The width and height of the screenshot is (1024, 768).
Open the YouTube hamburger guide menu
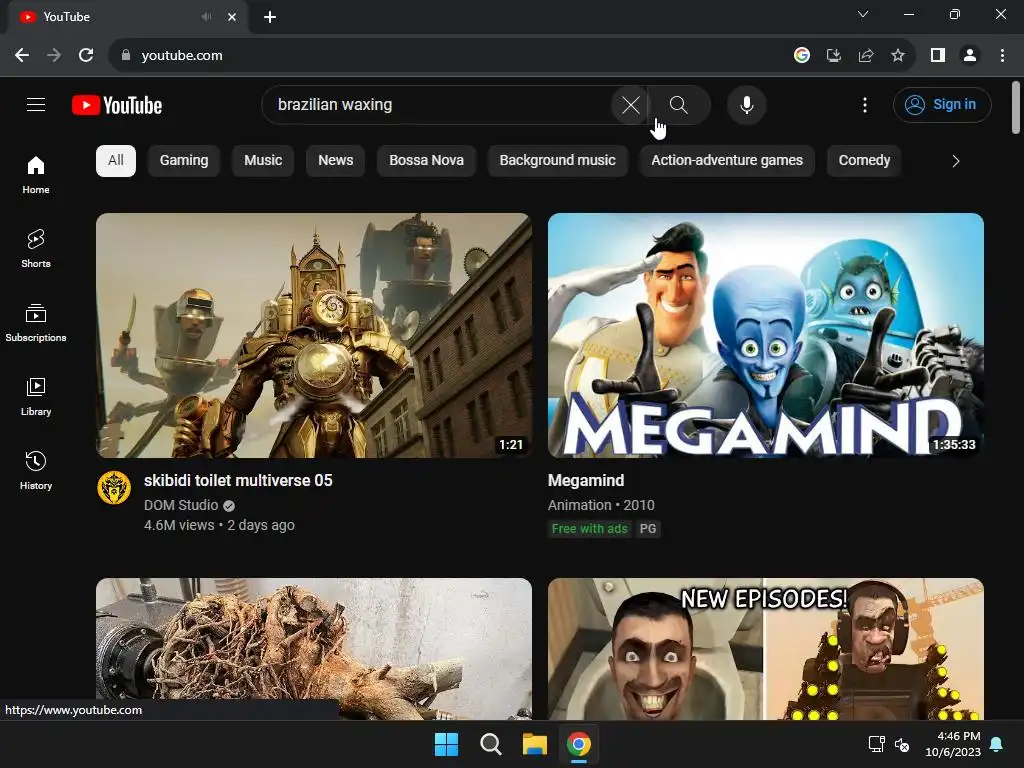click(36, 104)
